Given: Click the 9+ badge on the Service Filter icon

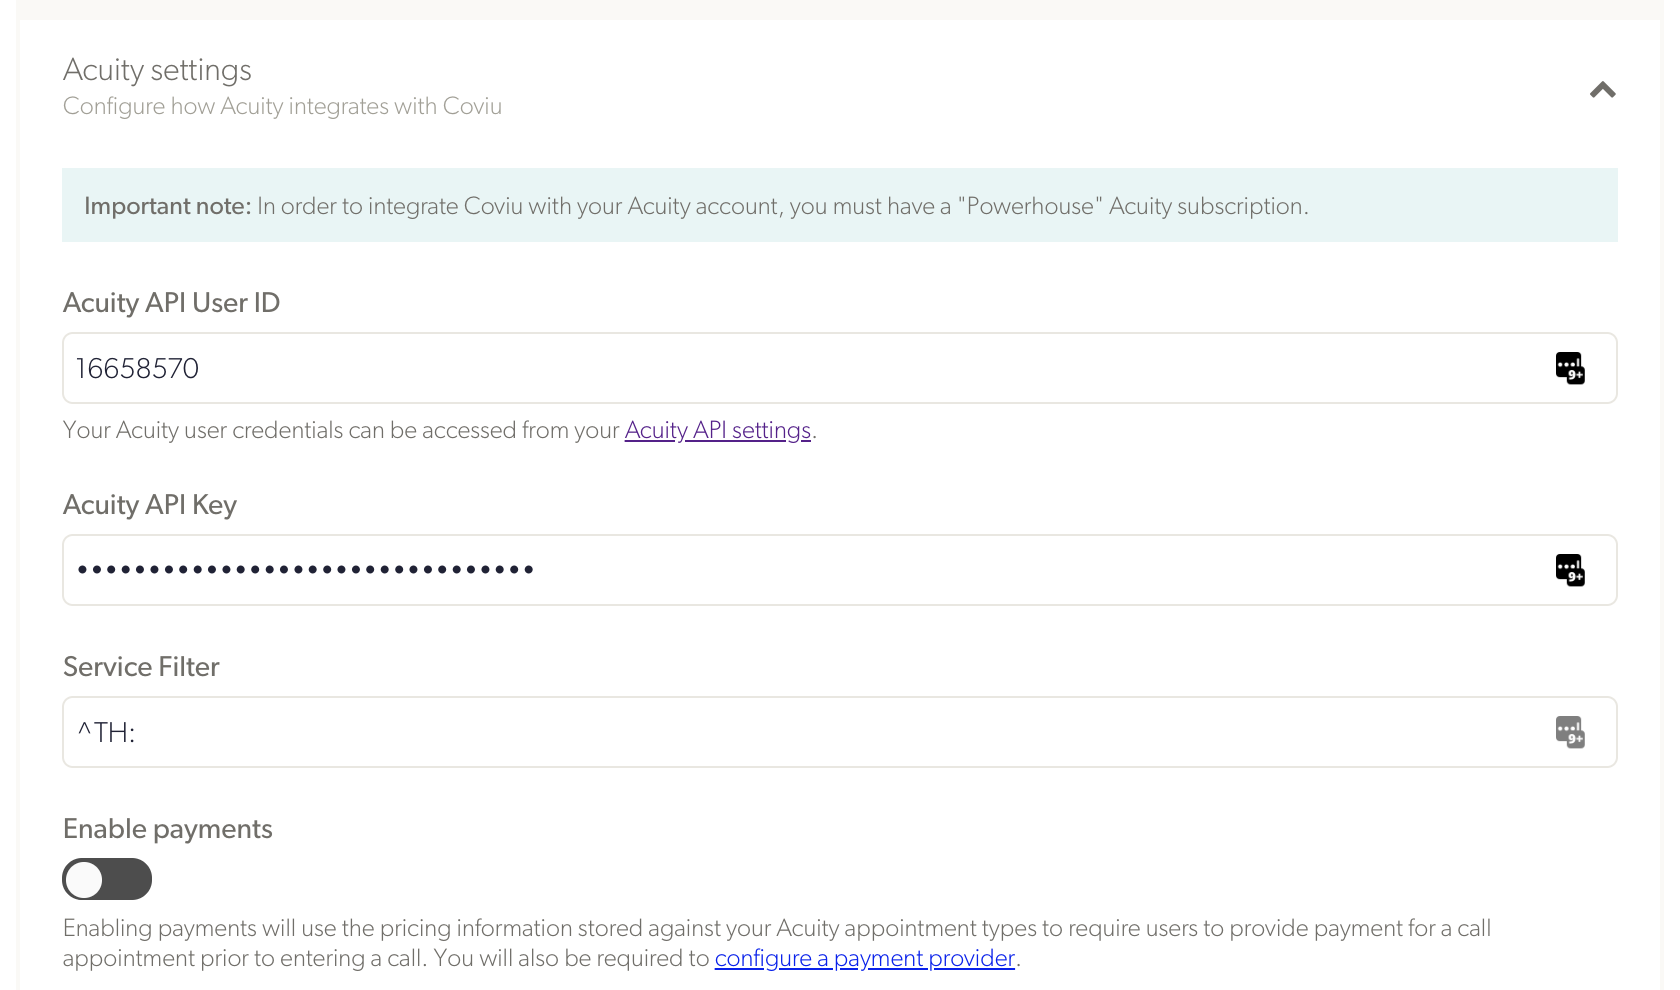Looking at the screenshot, I should [x=1575, y=739].
